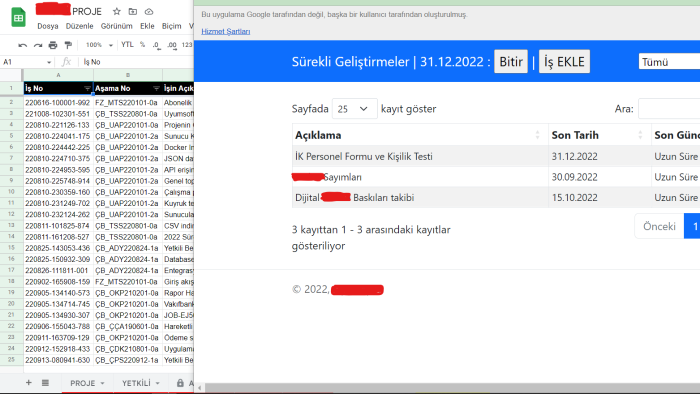
Task: Click page 1 pagination button
Action: (x=693, y=226)
